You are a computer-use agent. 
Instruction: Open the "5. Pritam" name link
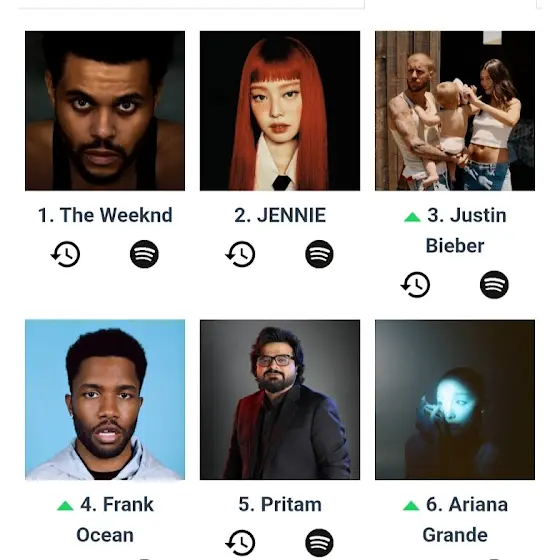[x=280, y=504]
